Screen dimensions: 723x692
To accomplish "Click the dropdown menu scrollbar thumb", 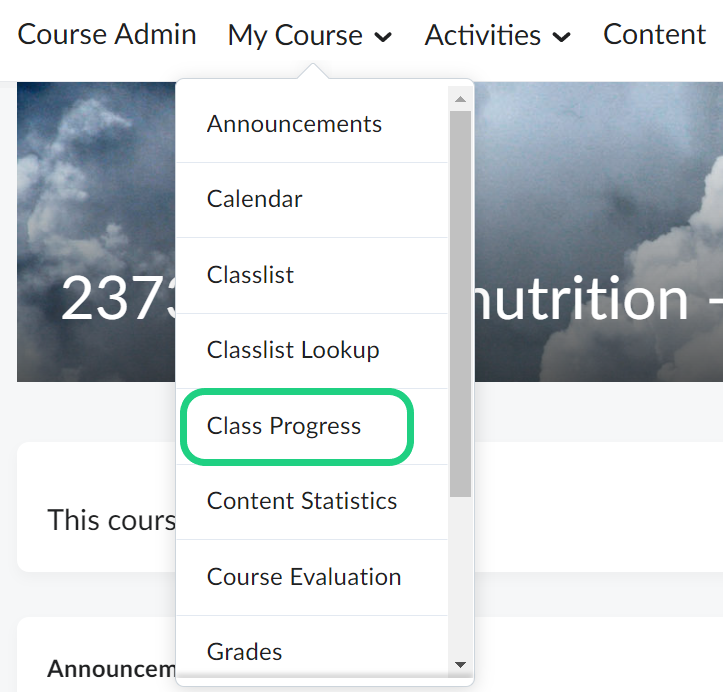I will coord(460,300).
